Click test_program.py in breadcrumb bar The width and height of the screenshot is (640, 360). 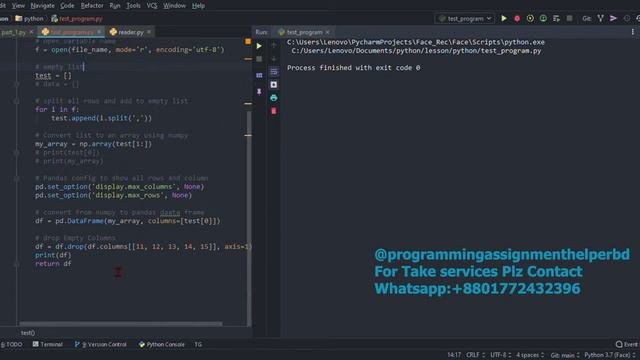pos(77,18)
